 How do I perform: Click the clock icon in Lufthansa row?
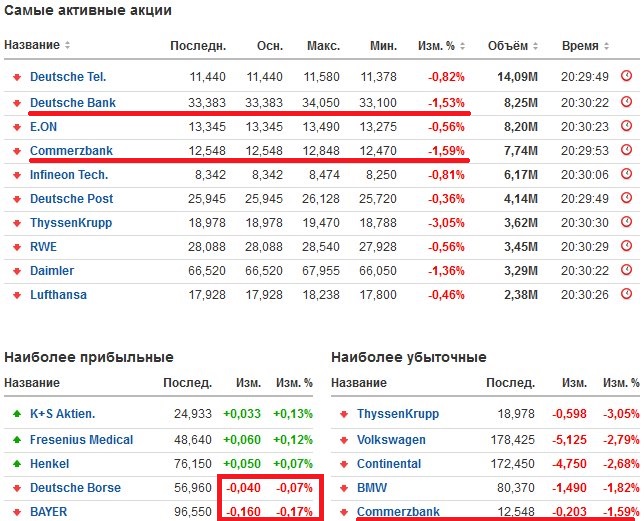[x=627, y=294]
